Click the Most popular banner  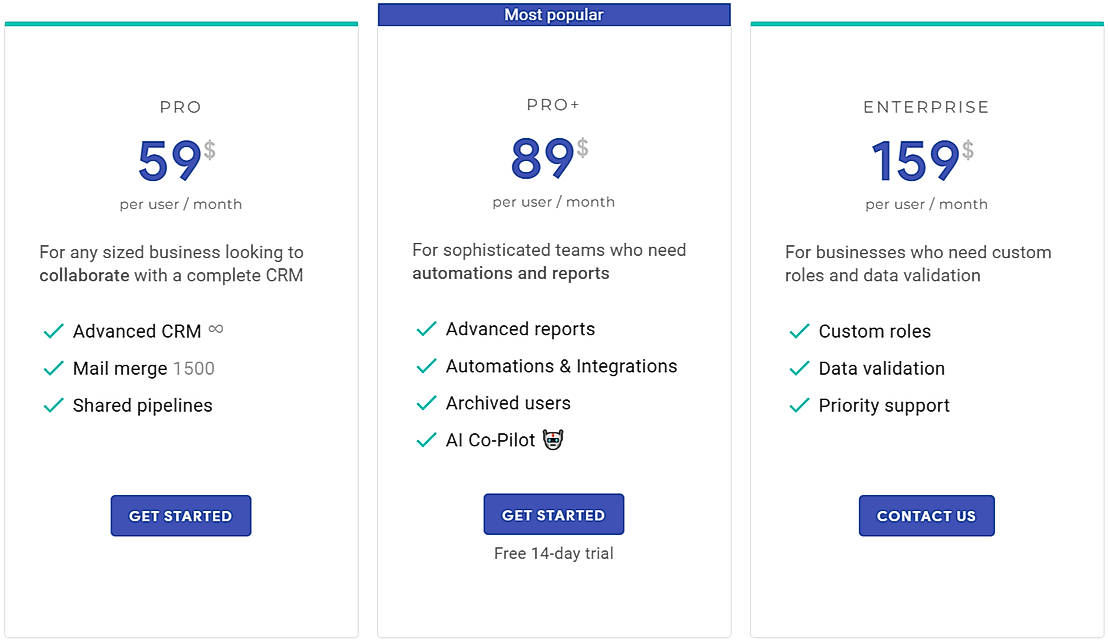click(x=554, y=15)
